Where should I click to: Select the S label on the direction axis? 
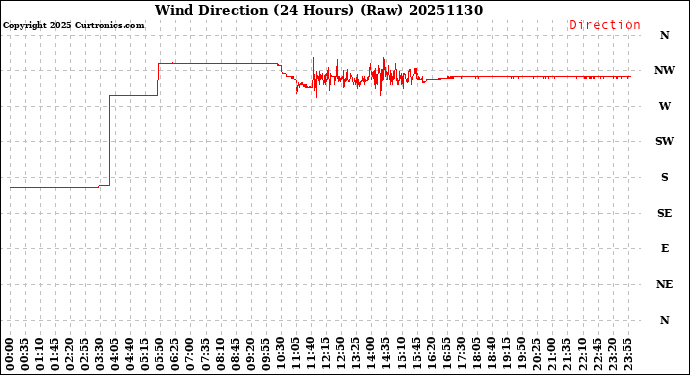(x=664, y=177)
